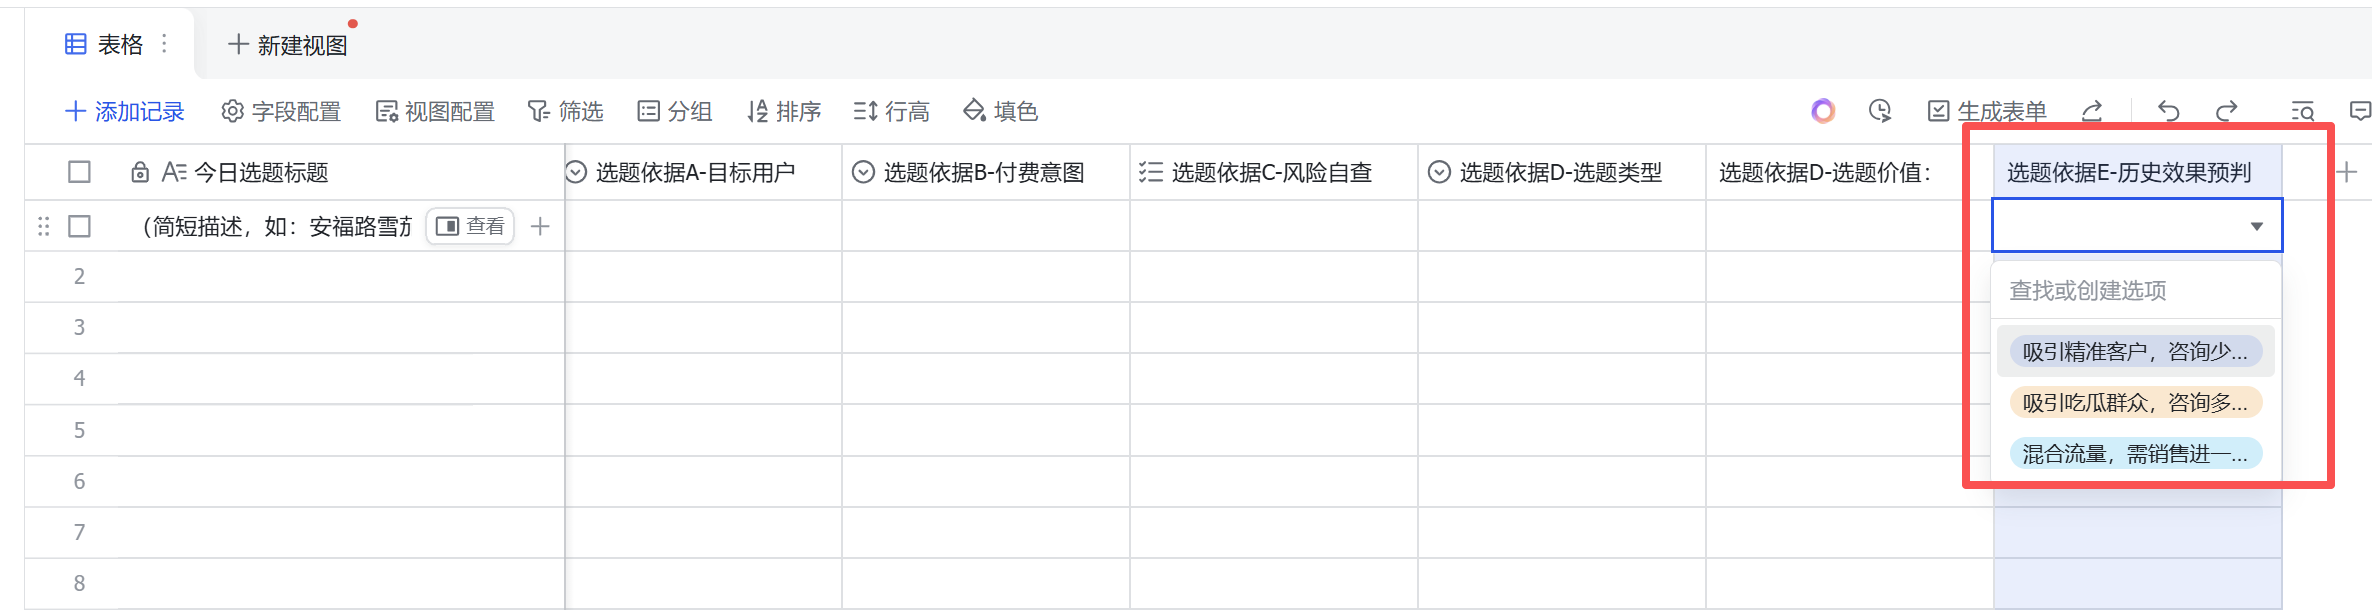Click the 新建视图 tab to create view

click(x=288, y=45)
